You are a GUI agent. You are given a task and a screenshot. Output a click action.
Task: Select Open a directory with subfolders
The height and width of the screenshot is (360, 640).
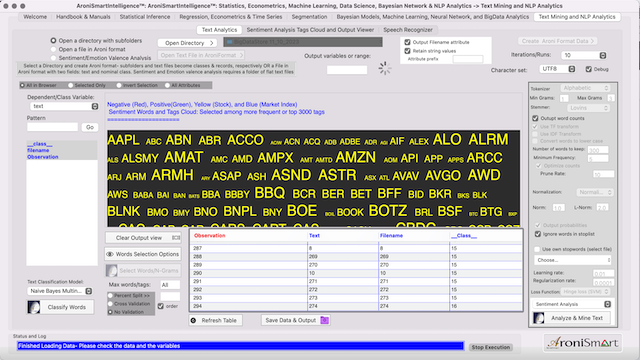tap(53, 40)
